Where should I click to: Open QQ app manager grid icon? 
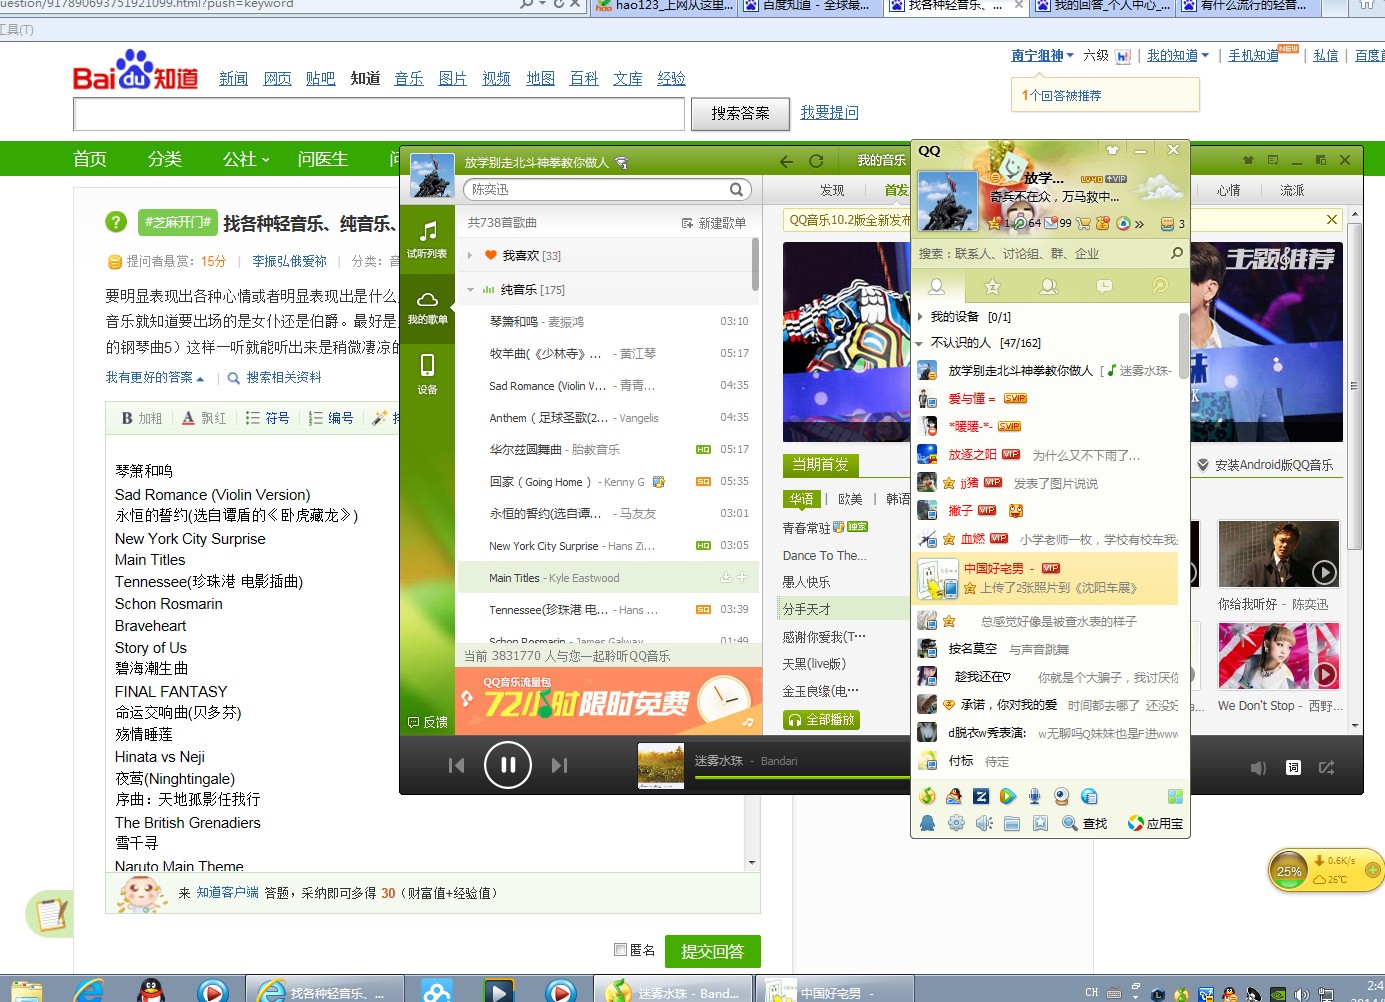tap(1175, 796)
